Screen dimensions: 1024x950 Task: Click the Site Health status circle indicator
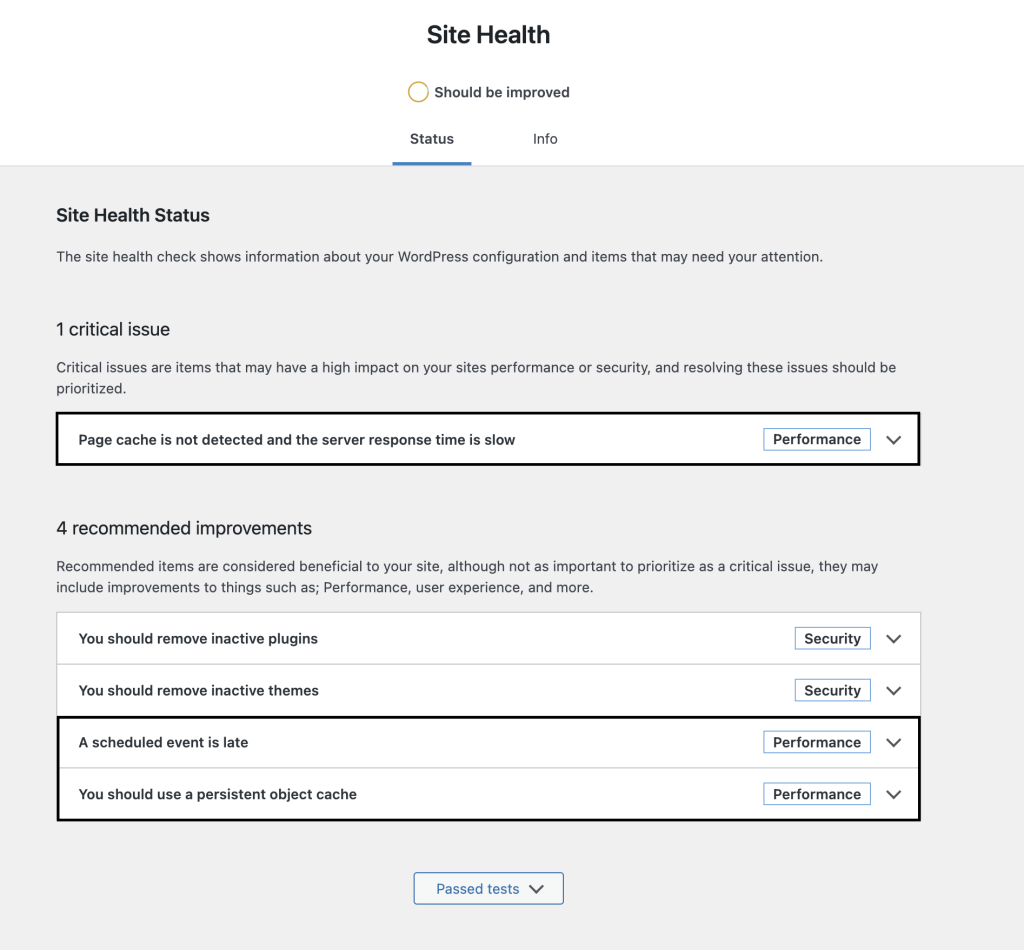[418, 92]
